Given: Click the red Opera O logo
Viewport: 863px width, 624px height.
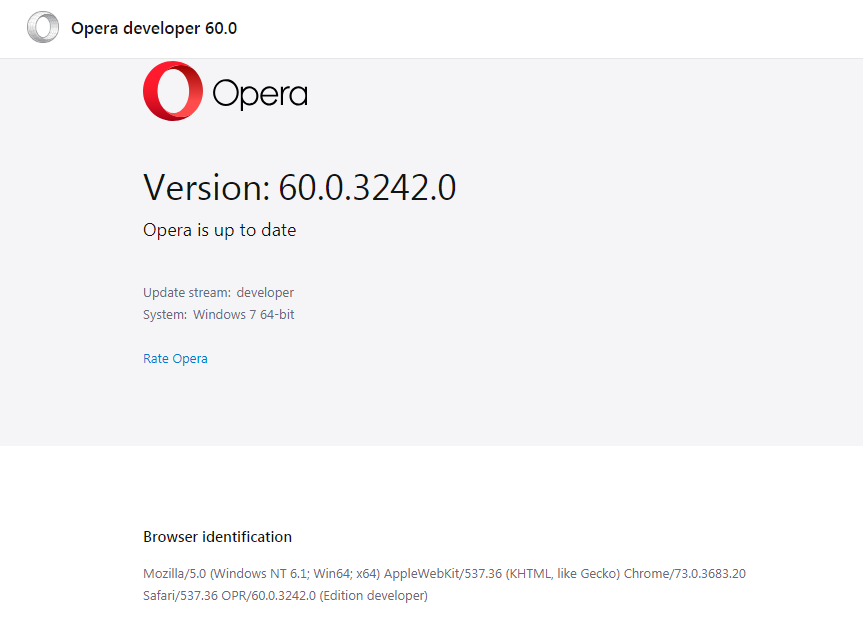Looking at the screenshot, I should [173, 91].
